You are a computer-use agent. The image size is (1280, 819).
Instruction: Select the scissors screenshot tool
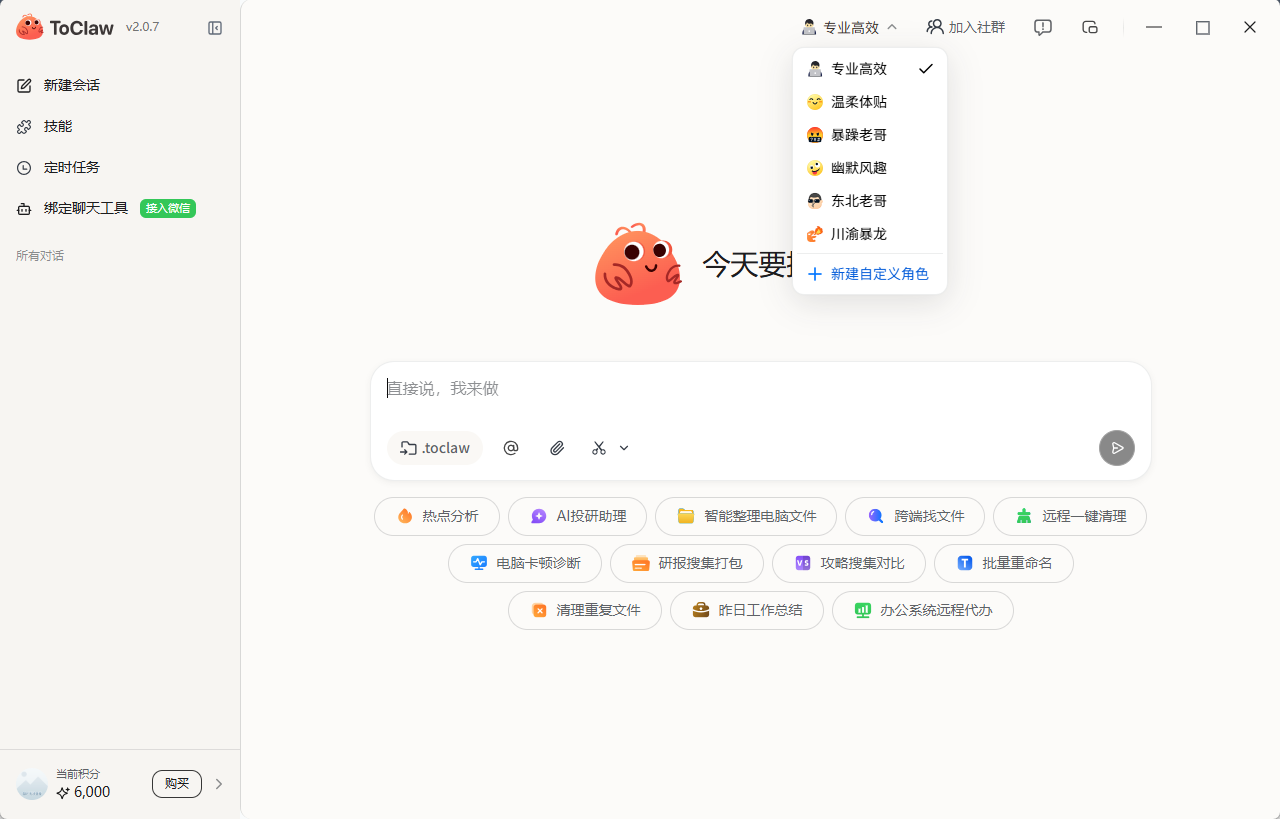(x=598, y=447)
